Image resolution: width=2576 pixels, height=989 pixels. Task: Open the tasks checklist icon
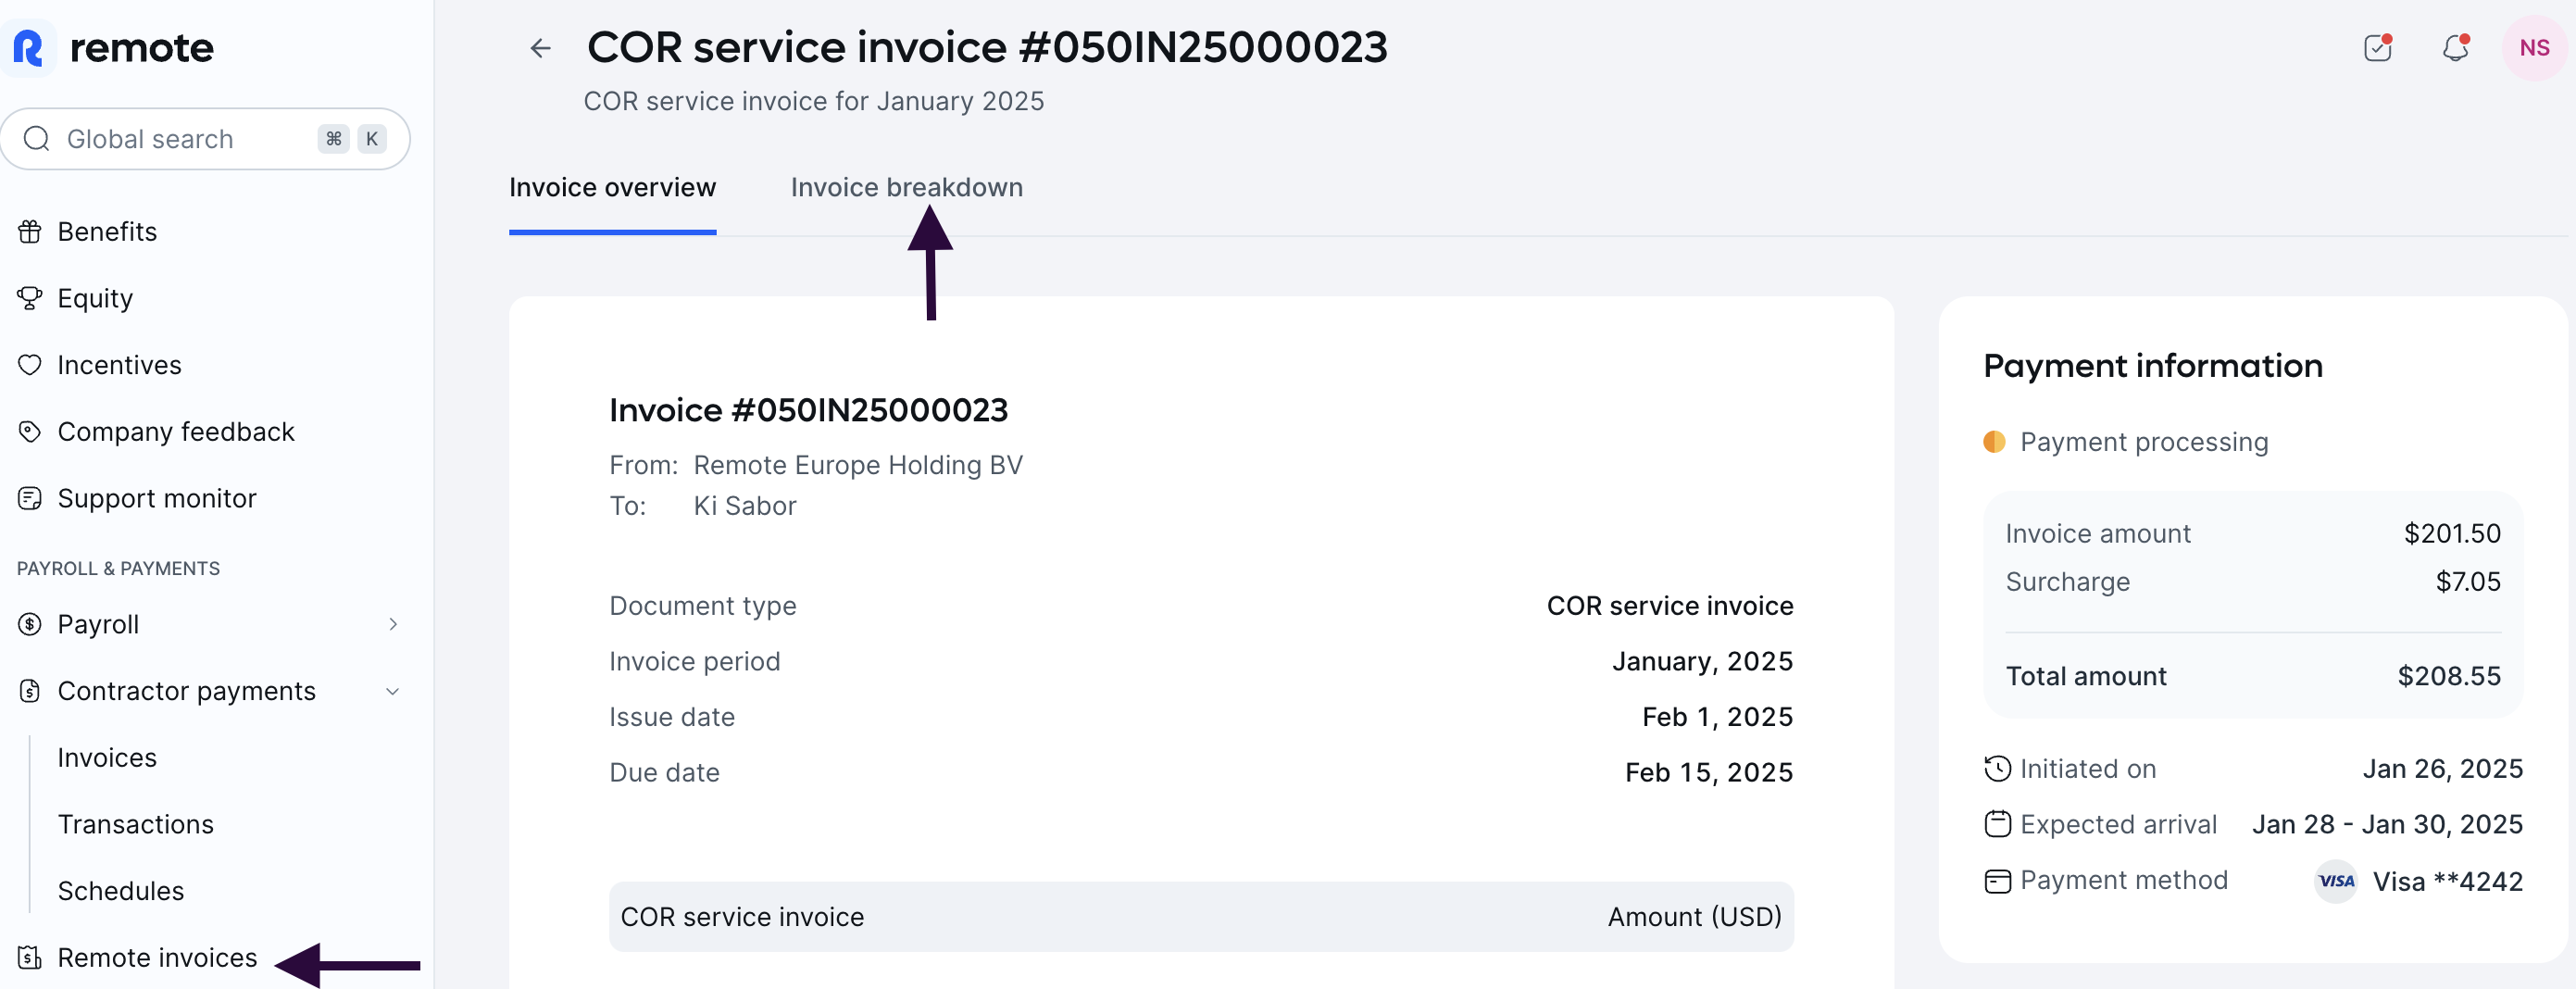(x=2377, y=48)
